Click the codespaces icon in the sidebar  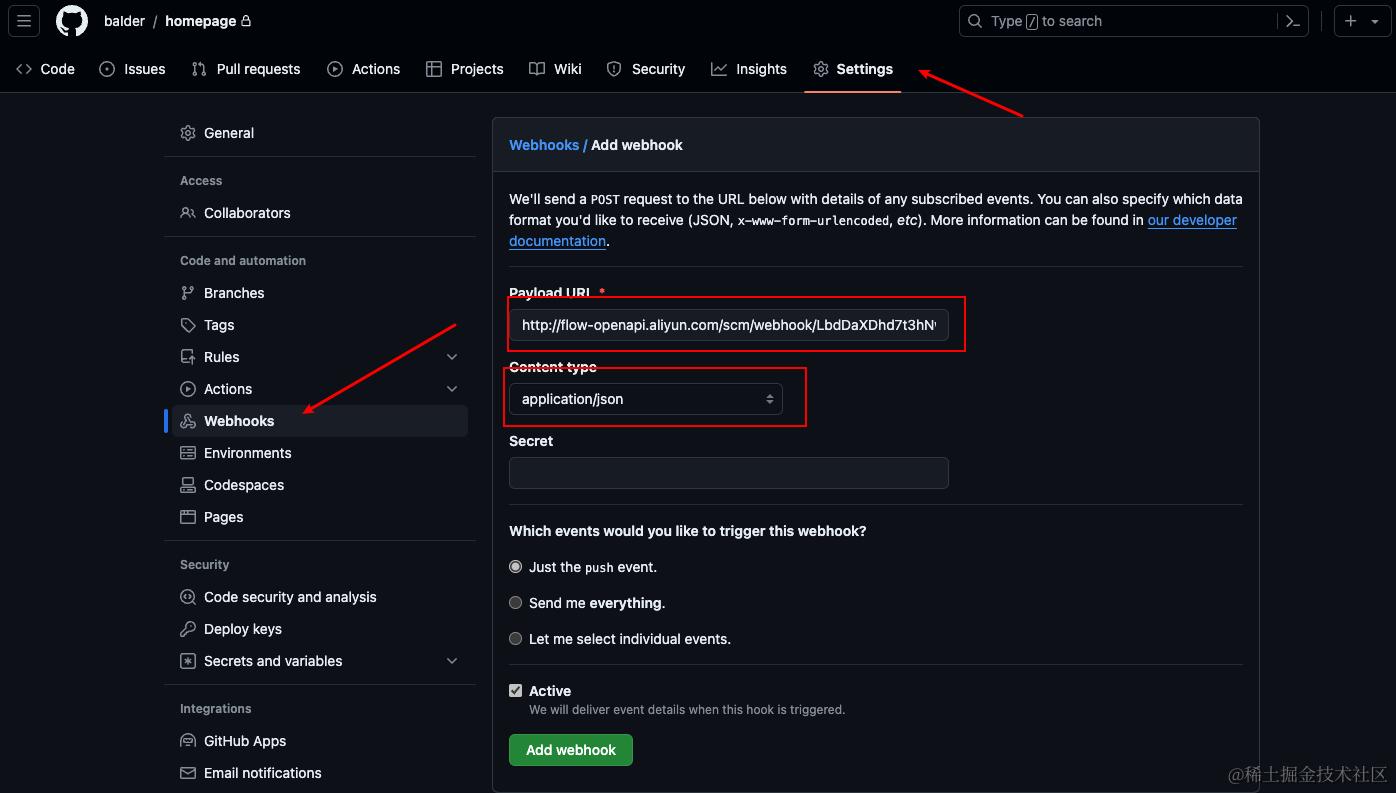pos(188,485)
